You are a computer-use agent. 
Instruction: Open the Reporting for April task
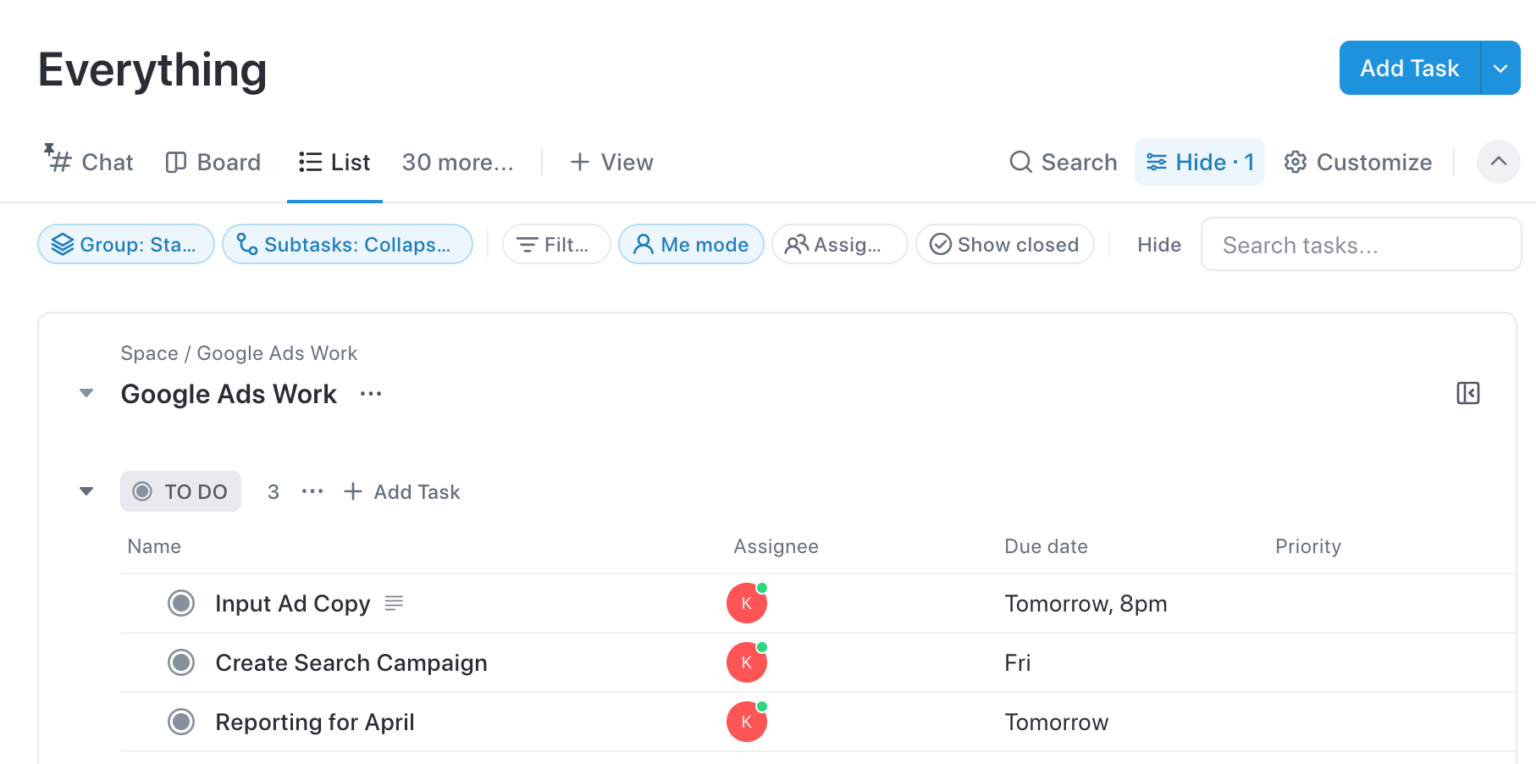[315, 721]
